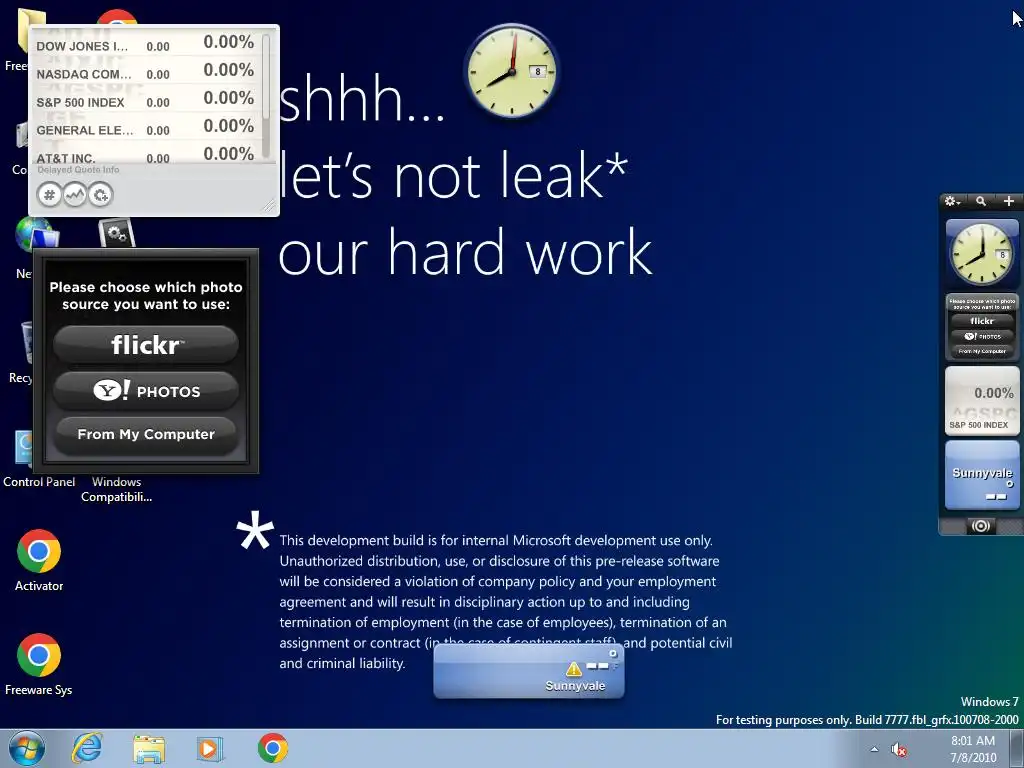
Task: Click the taskbar clock showing 8:01 AM
Action: (973, 749)
